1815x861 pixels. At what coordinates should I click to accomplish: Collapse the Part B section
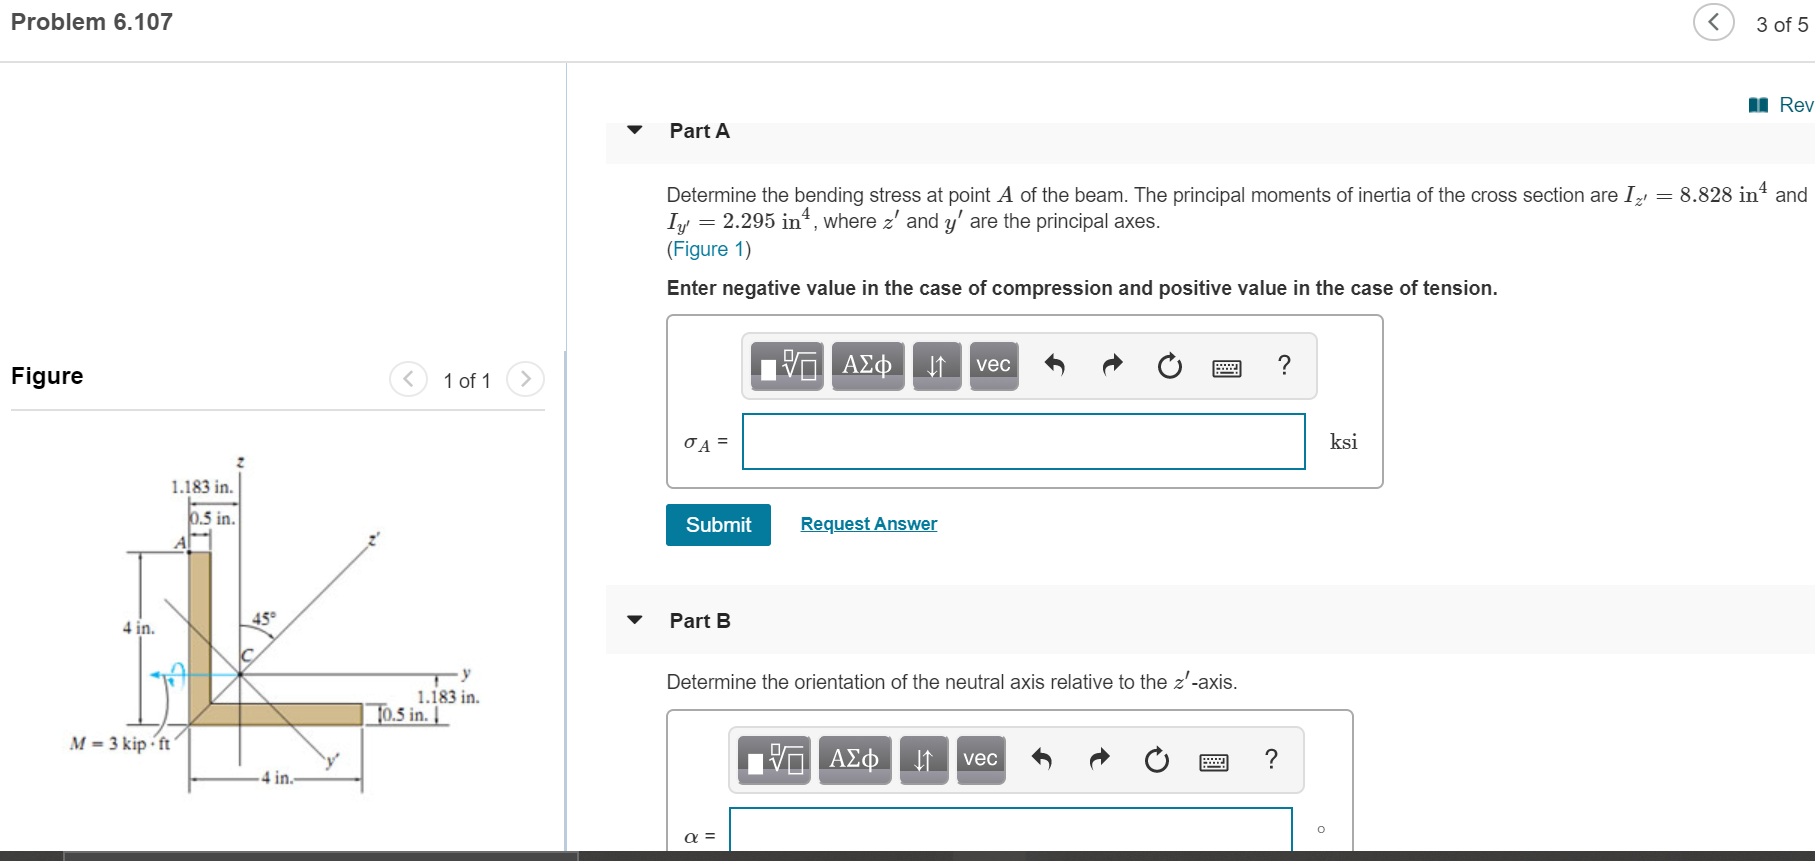635,620
